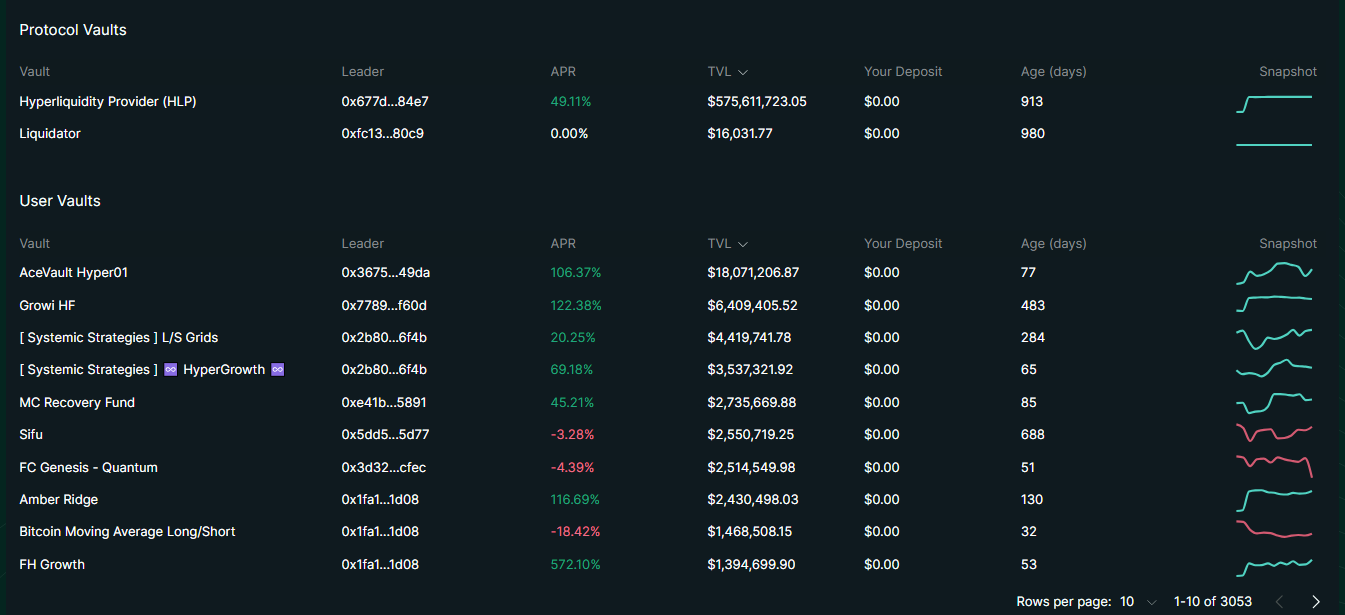Sort User Vaults by Age (days)
Viewport: 1345px width, 615px height.
click(1053, 243)
